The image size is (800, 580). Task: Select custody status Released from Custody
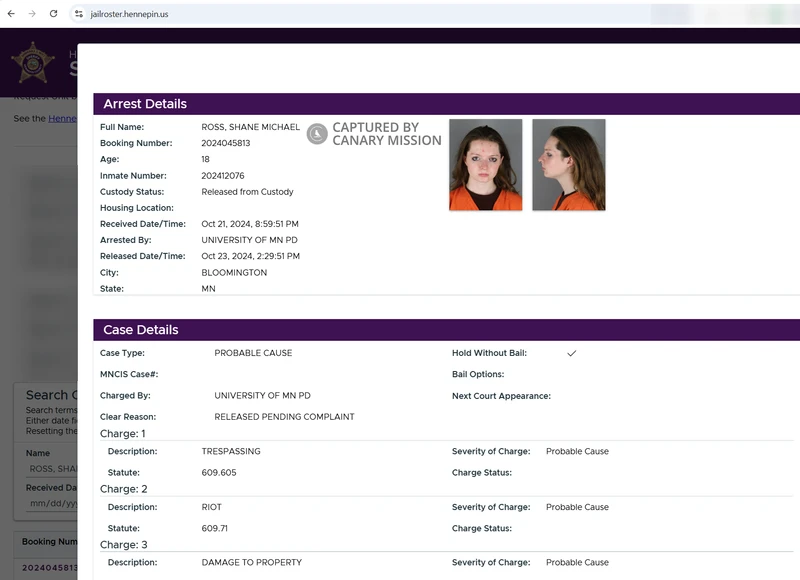(247, 192)
